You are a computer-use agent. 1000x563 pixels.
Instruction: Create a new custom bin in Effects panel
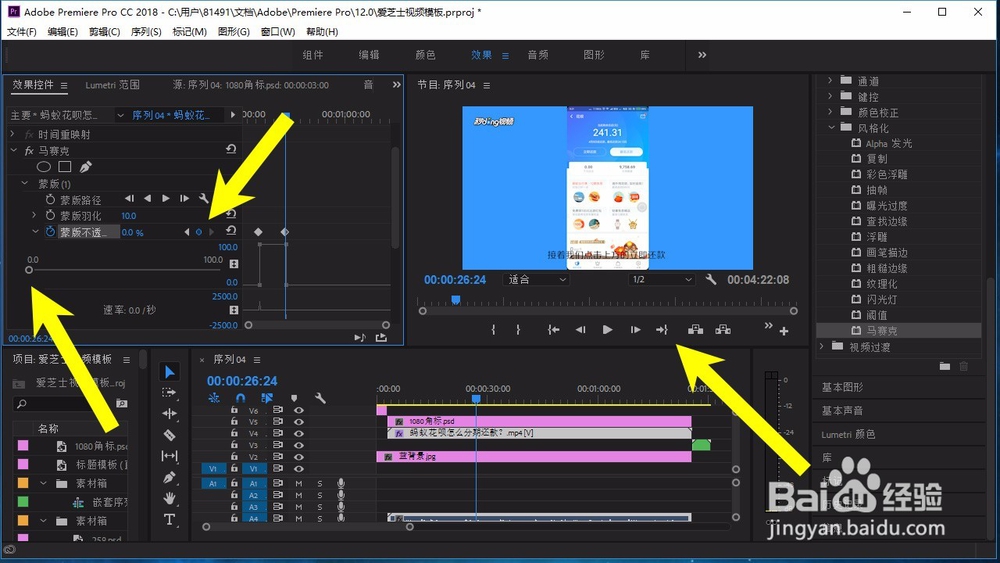[945, 366]
